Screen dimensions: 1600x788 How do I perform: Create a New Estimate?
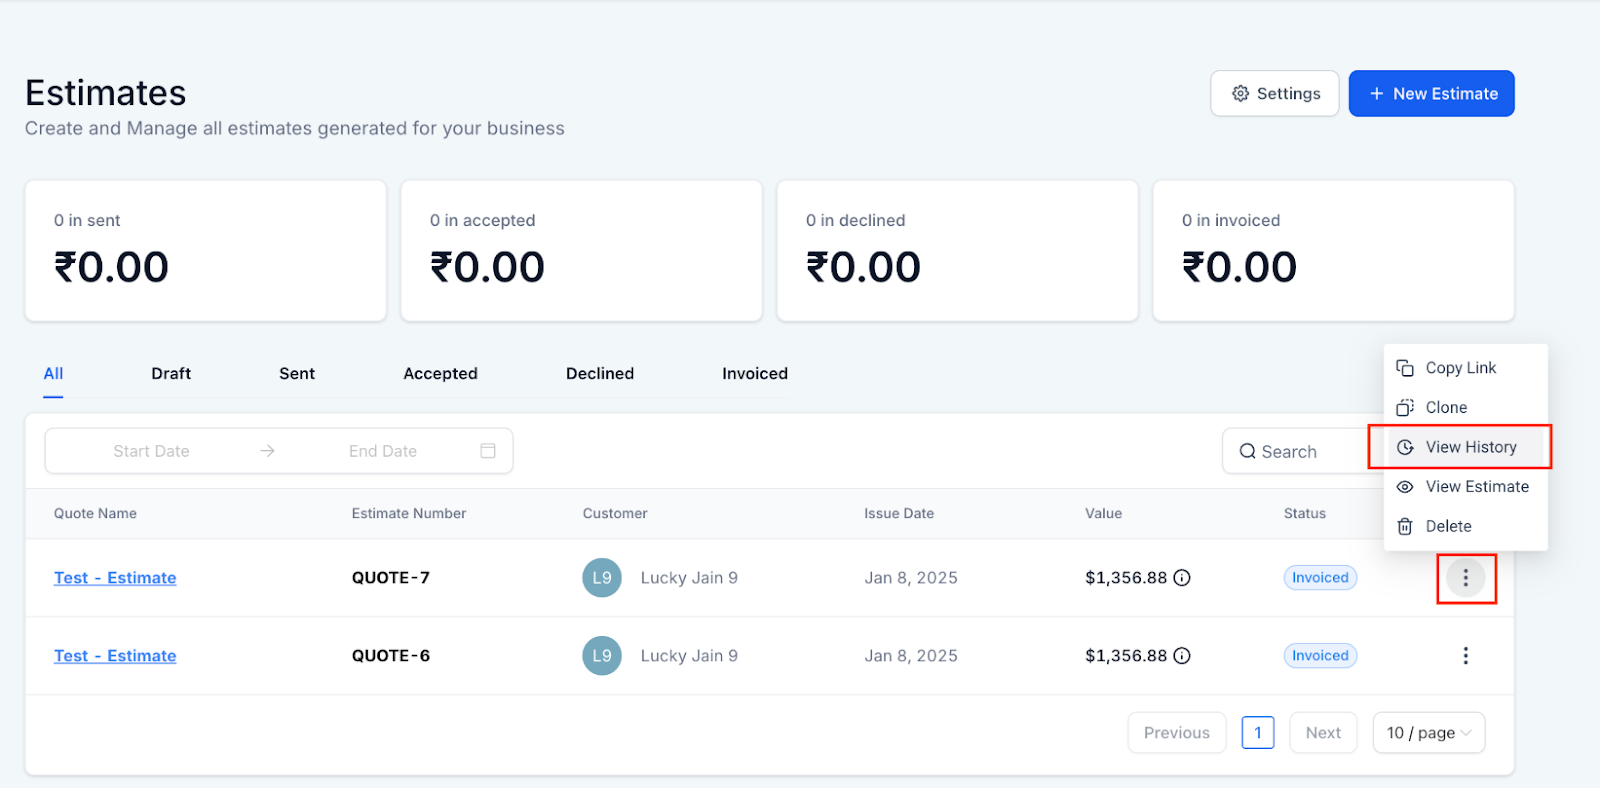click(x=1431, y=94)
